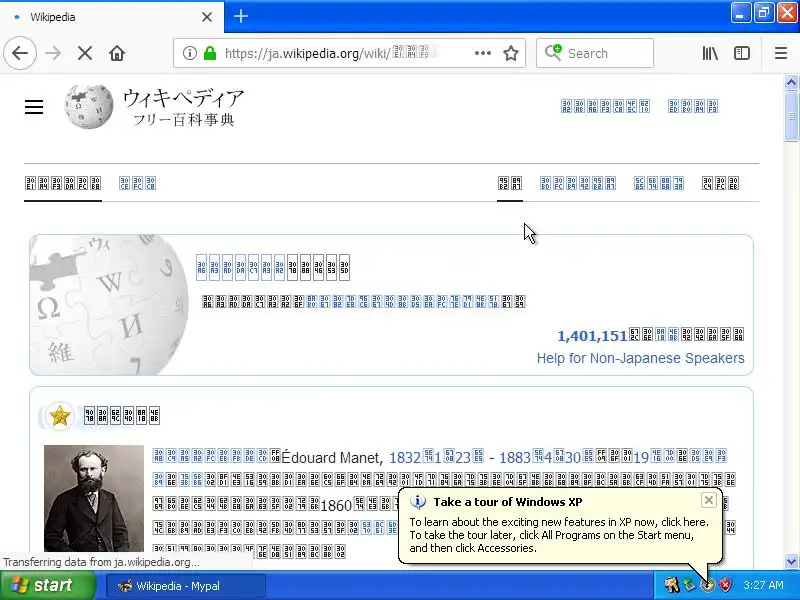Close the Wikipedia tab
Viewport: 800px width, 600px height.
click(x=207, y=17)
